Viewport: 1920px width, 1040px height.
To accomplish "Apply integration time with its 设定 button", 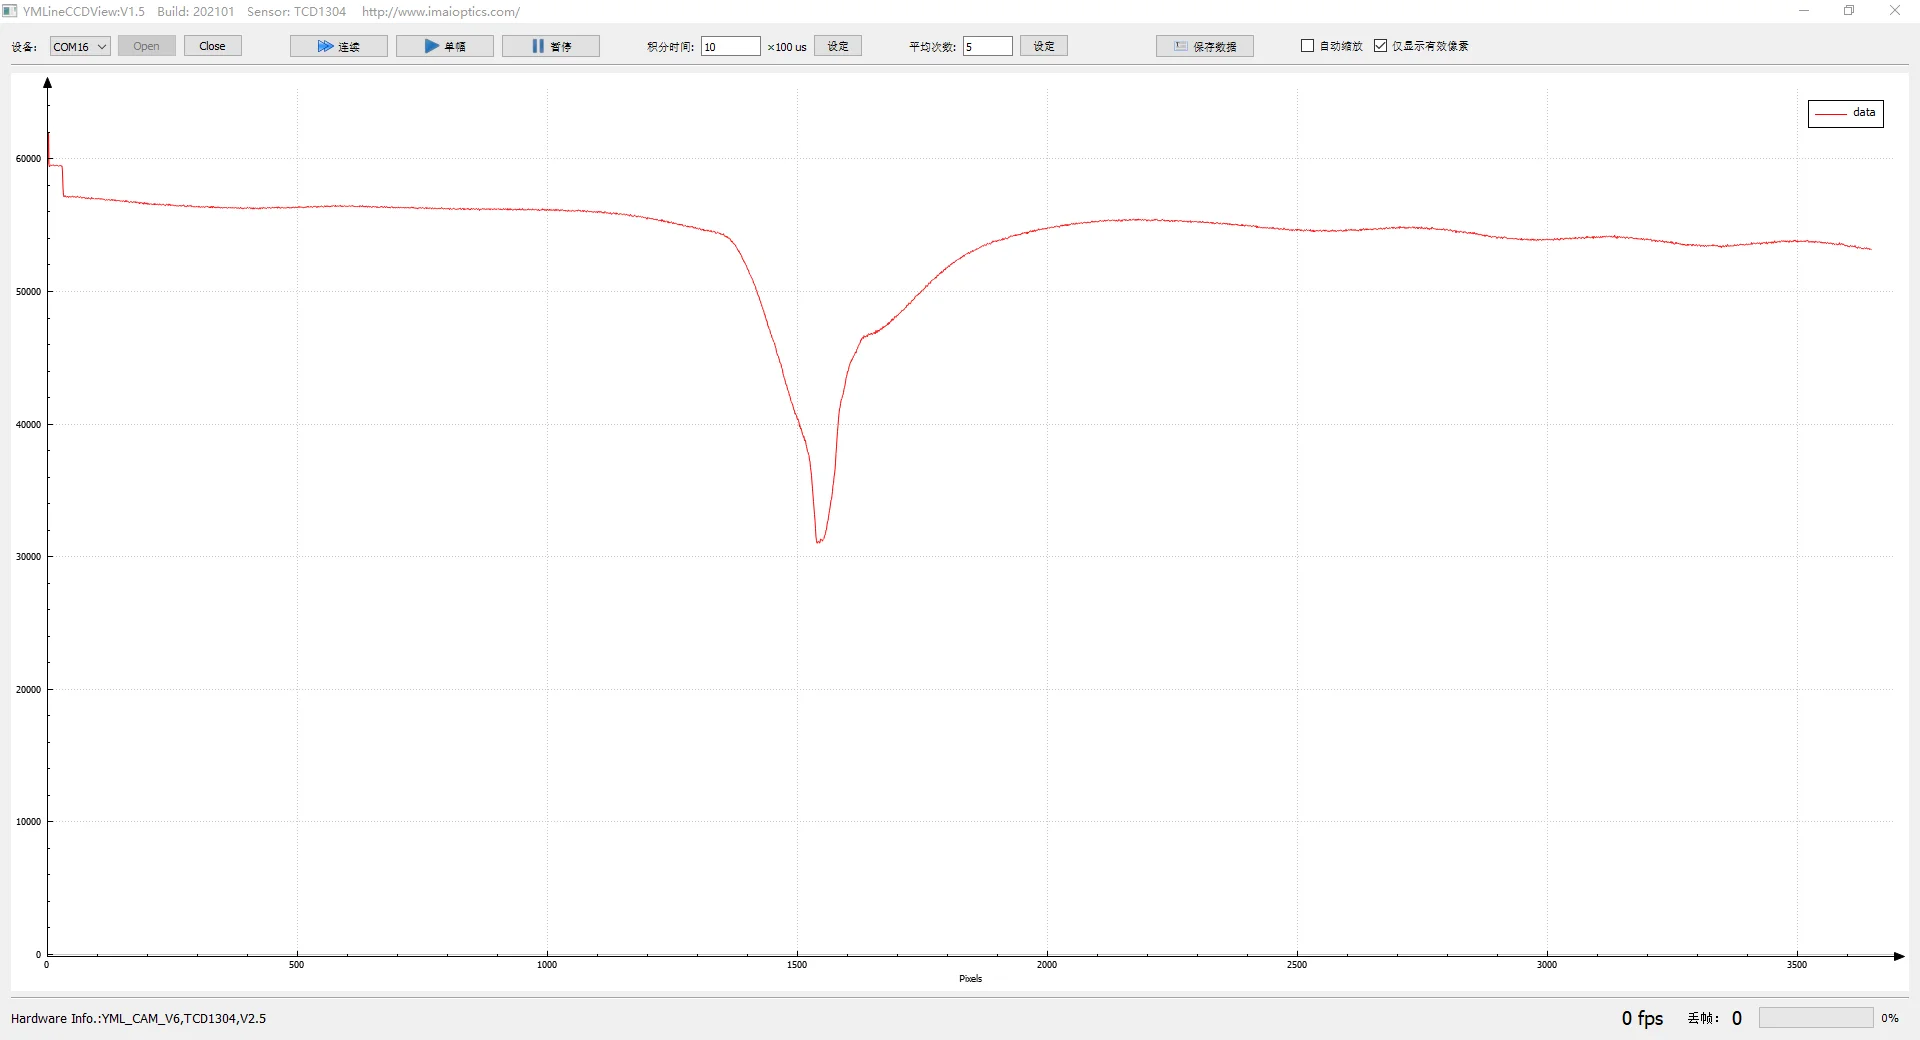I will tap(838, 46).
